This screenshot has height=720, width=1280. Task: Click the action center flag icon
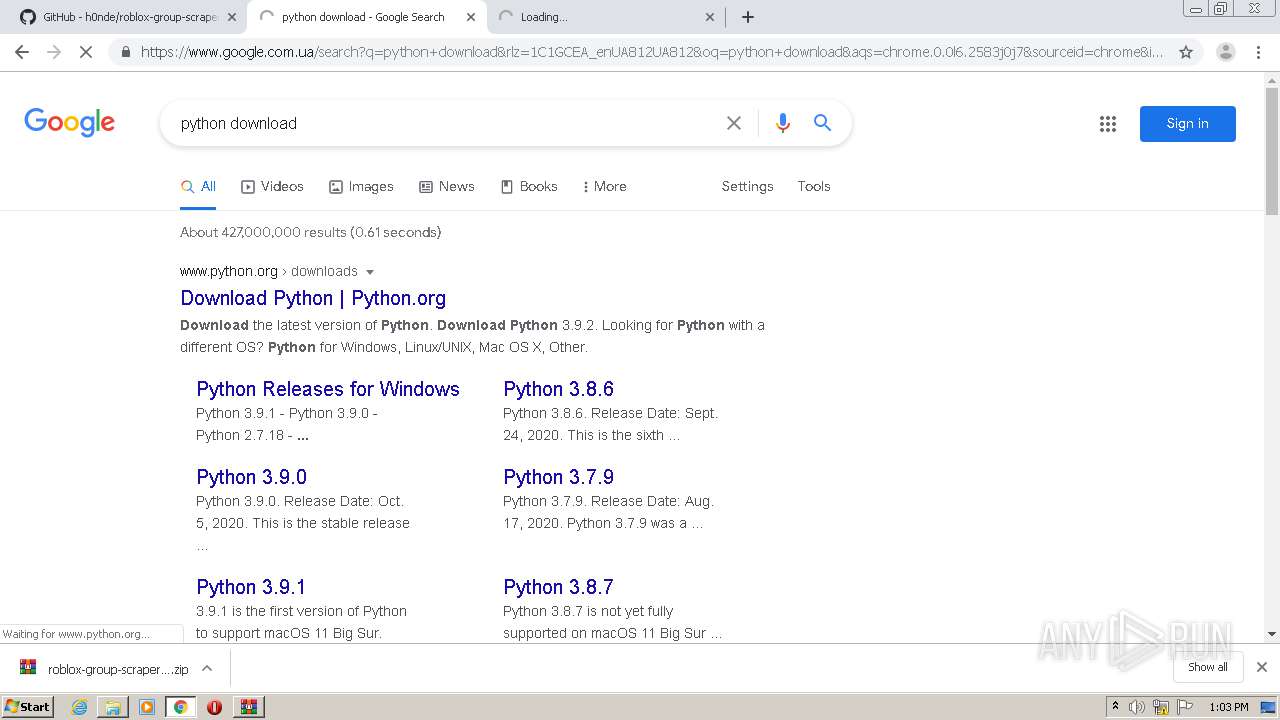tap(1184, 707)
